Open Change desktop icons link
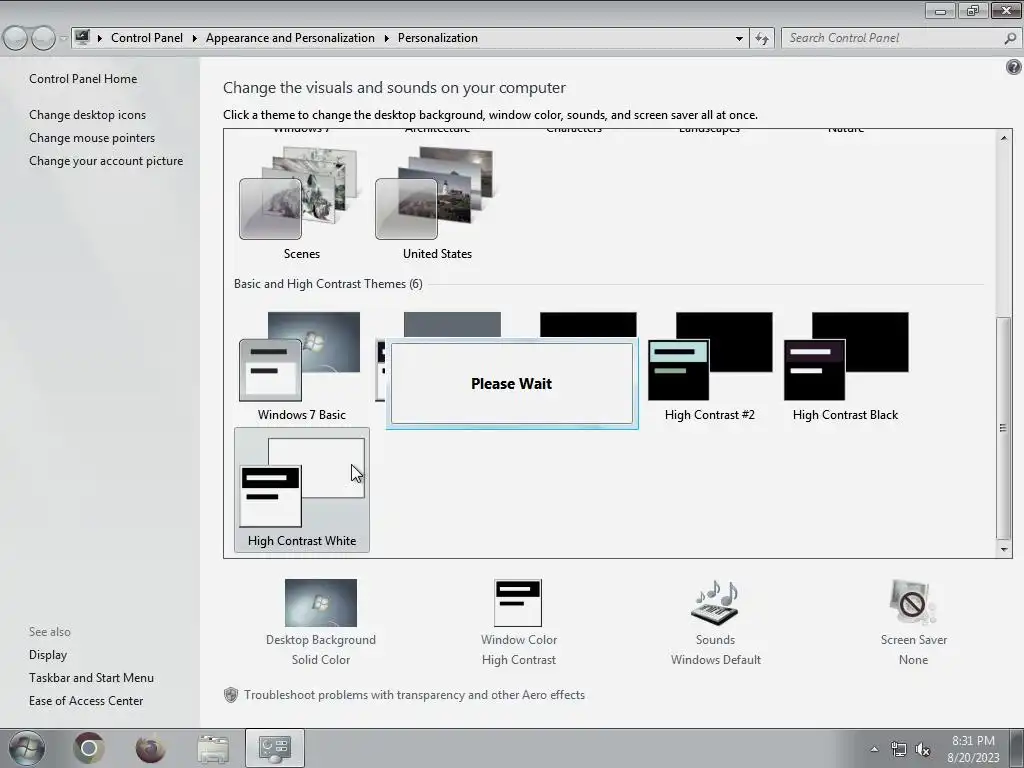The width and height of the screenshot is (1024, 768). click(x=88, y=115)
